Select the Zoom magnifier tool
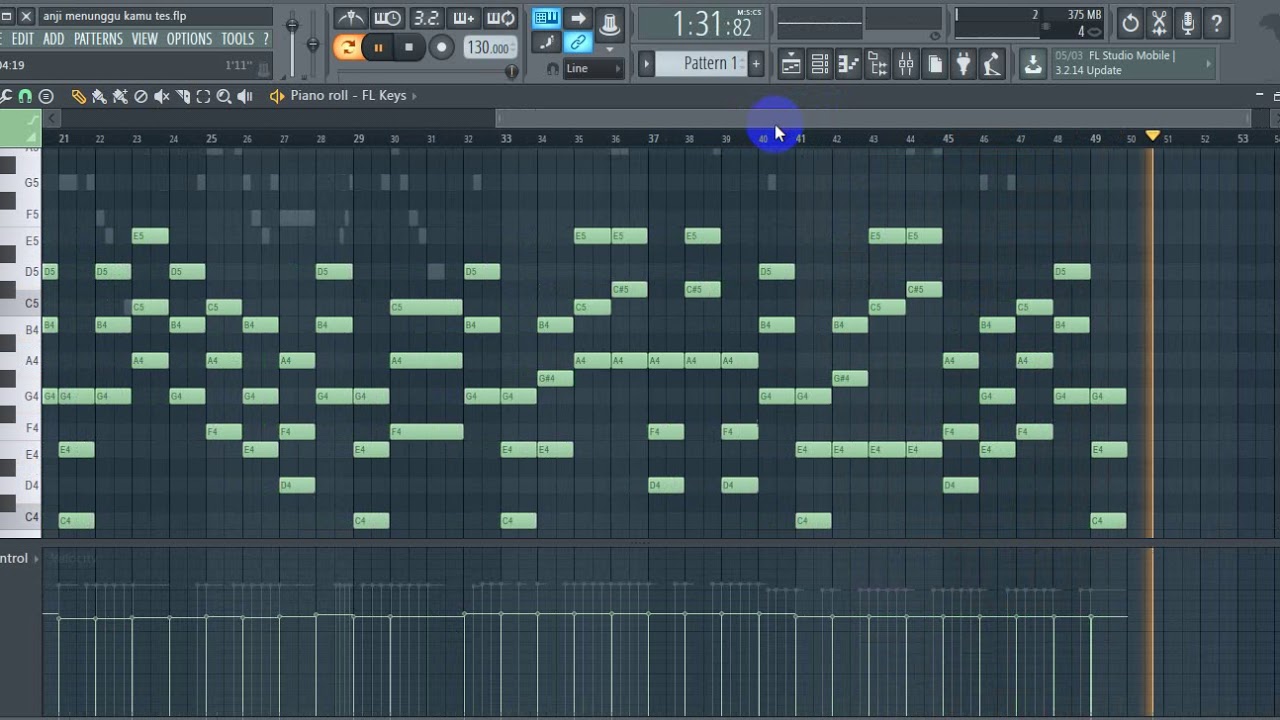The height and width of the screenshot is (720, 1280). (224, 96)
